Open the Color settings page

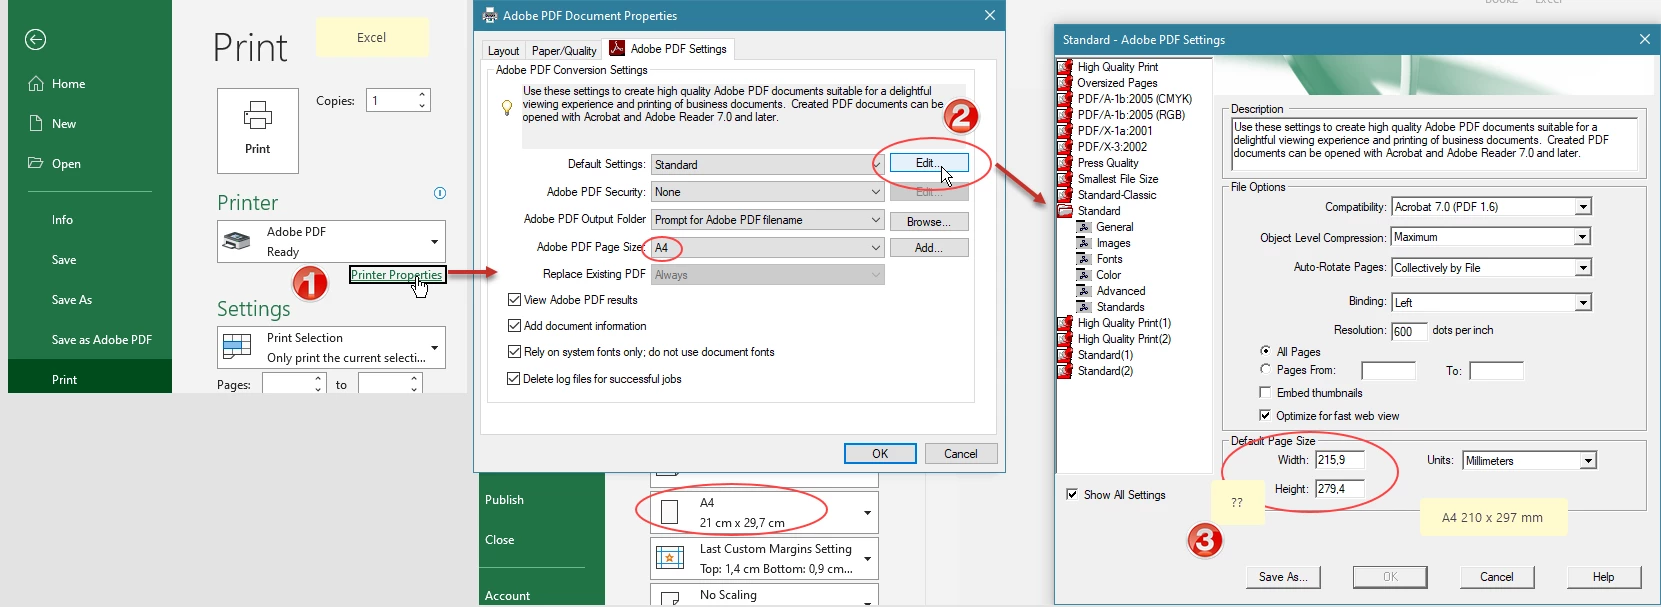tap(1108, 275)
